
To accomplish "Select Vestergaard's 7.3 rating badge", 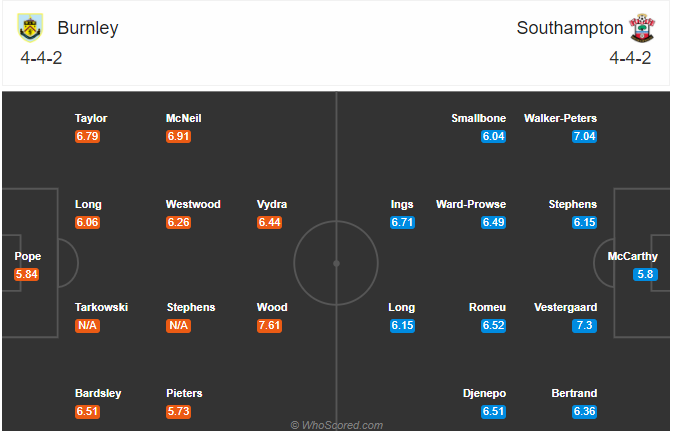I will (x=584, y=325).
